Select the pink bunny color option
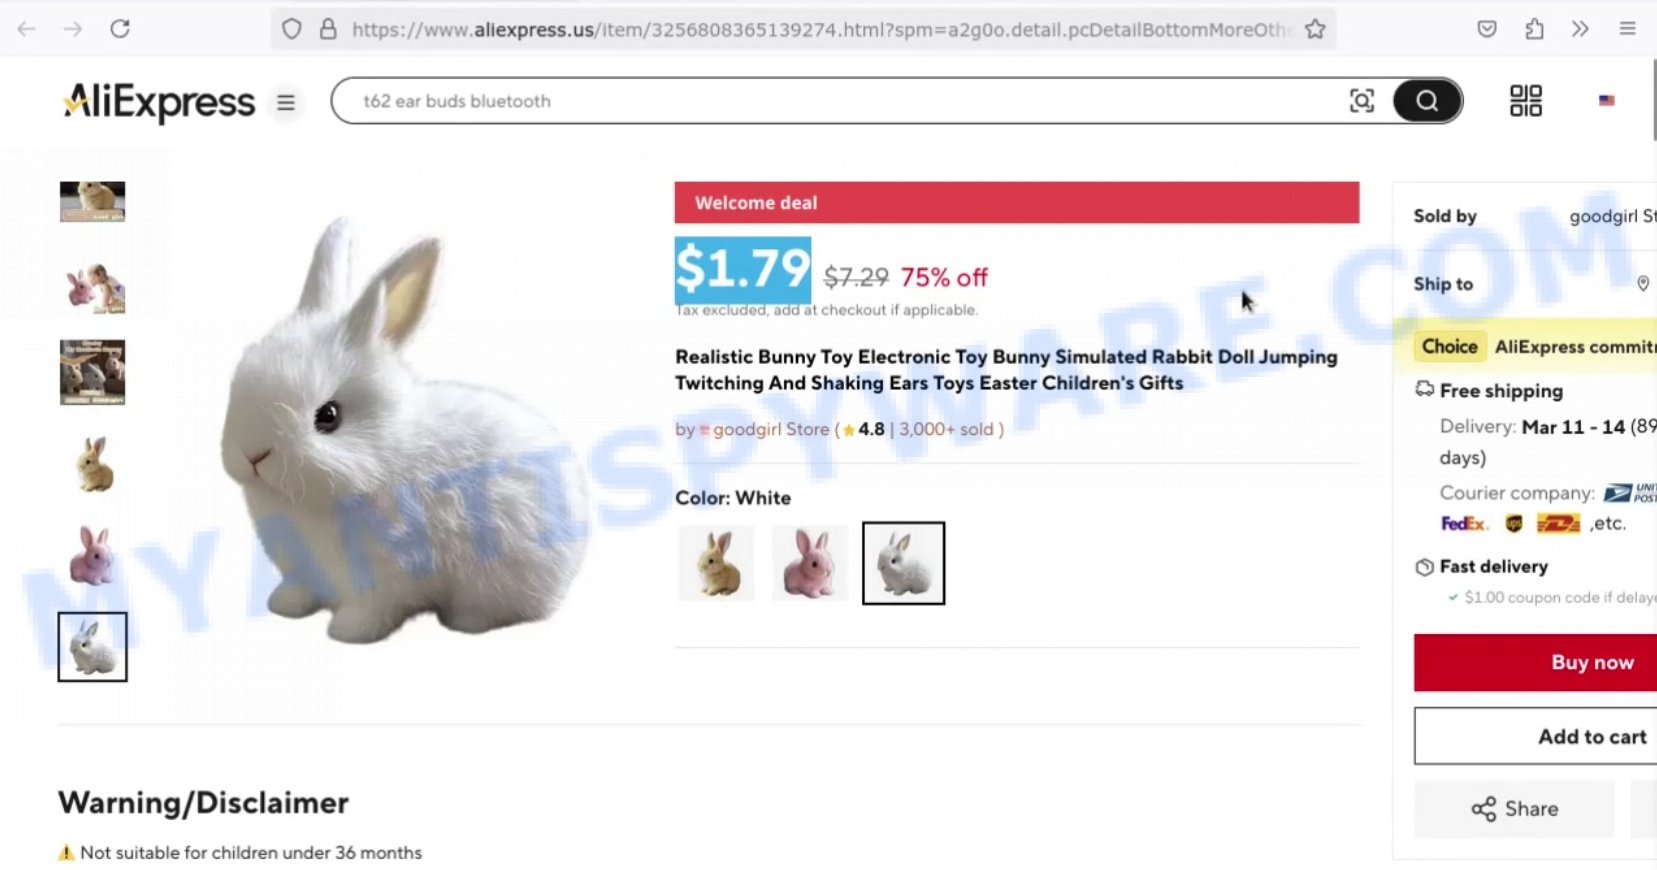Viewport: 1657px width, 870px height. (x=810, y=563)
